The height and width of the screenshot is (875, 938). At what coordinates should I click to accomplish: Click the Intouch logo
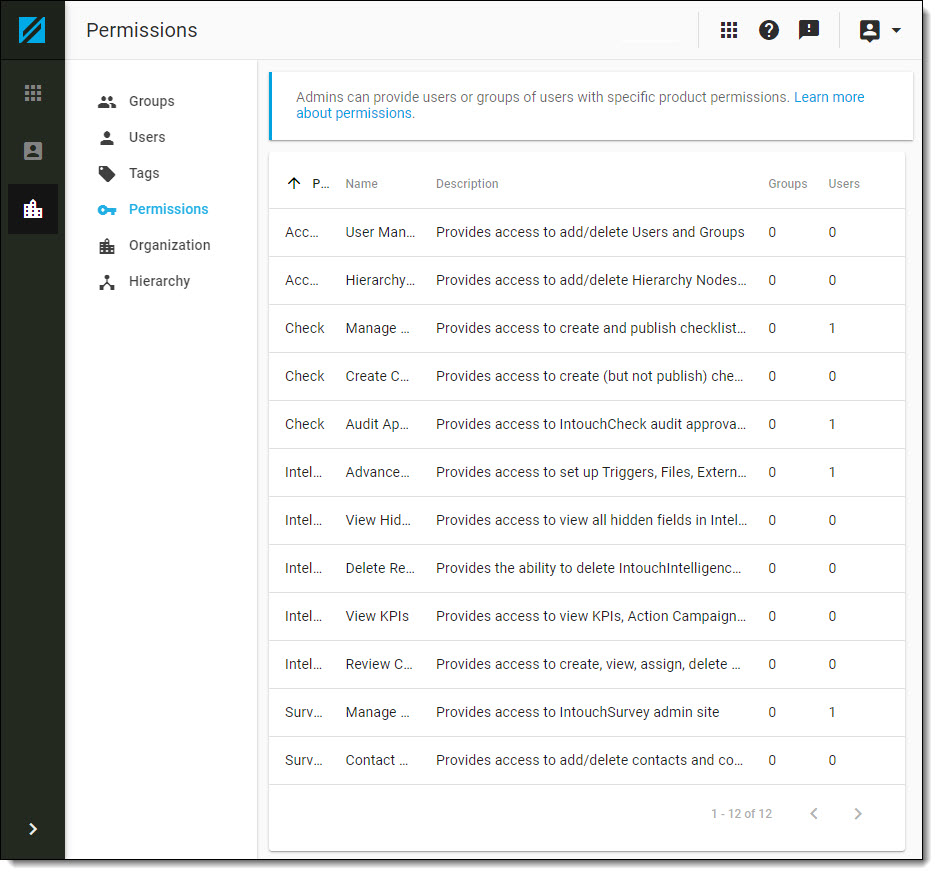coord(32,29)
